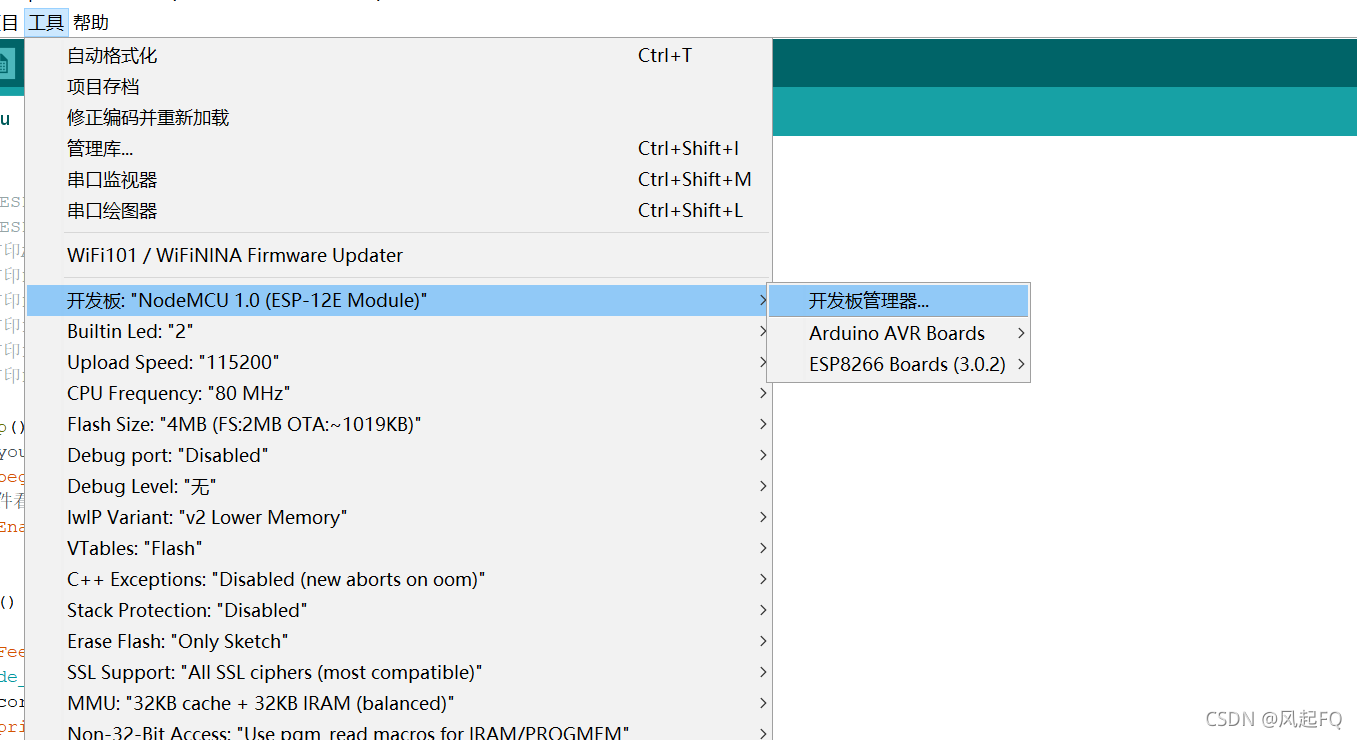Open 管理库... library manager
Image resolution: width=1357 pixels, height=740 pixels.
[100, 149]
